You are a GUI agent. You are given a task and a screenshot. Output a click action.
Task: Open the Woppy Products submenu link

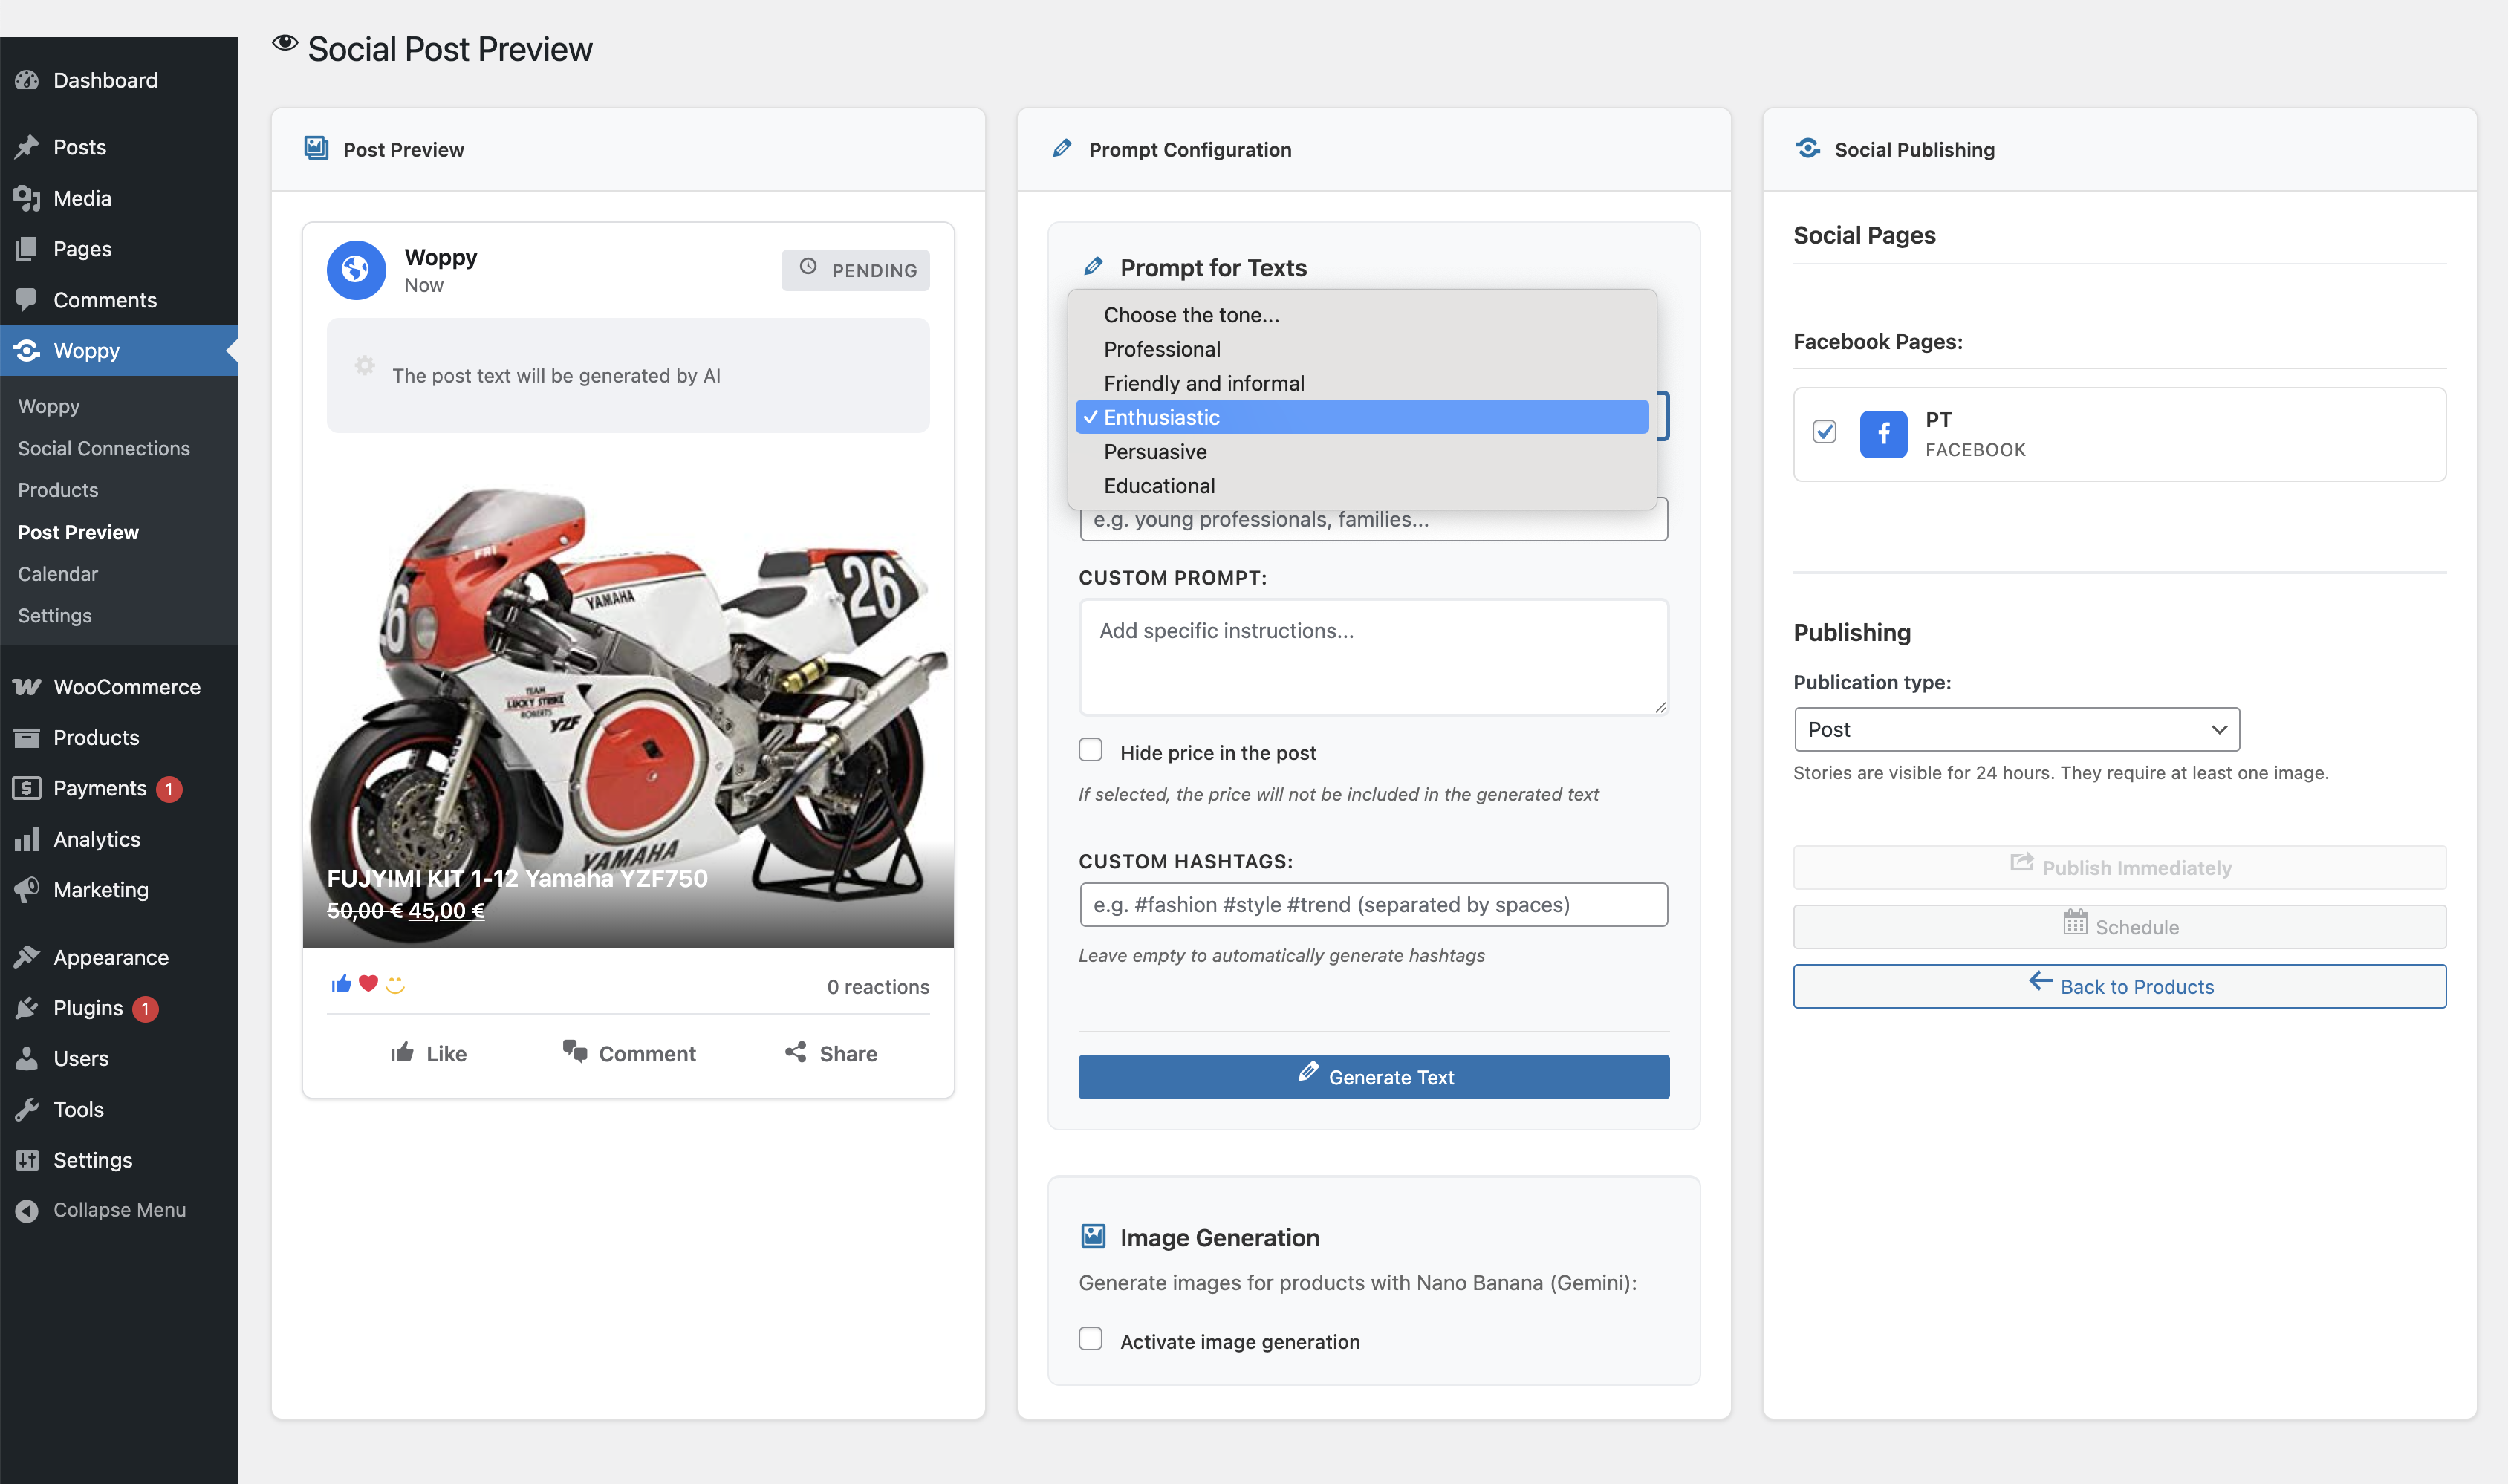[58, 490]
